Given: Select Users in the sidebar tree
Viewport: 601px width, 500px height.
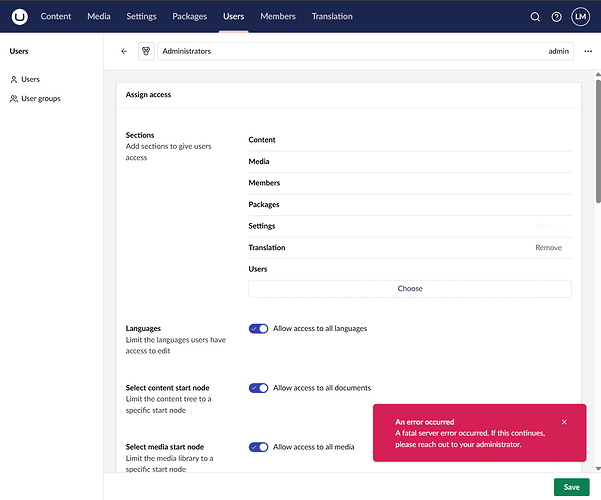Looking at the screenshot, I should coord(30,79).
